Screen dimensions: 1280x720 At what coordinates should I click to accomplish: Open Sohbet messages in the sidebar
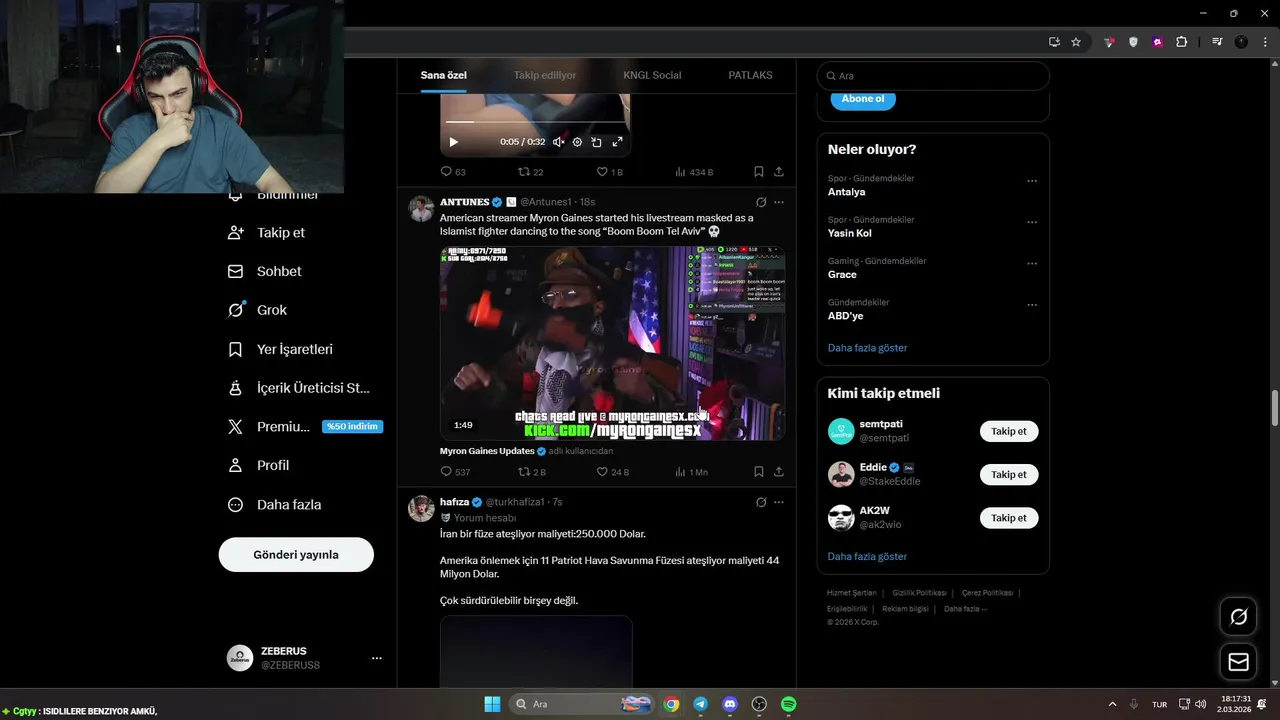265,271
